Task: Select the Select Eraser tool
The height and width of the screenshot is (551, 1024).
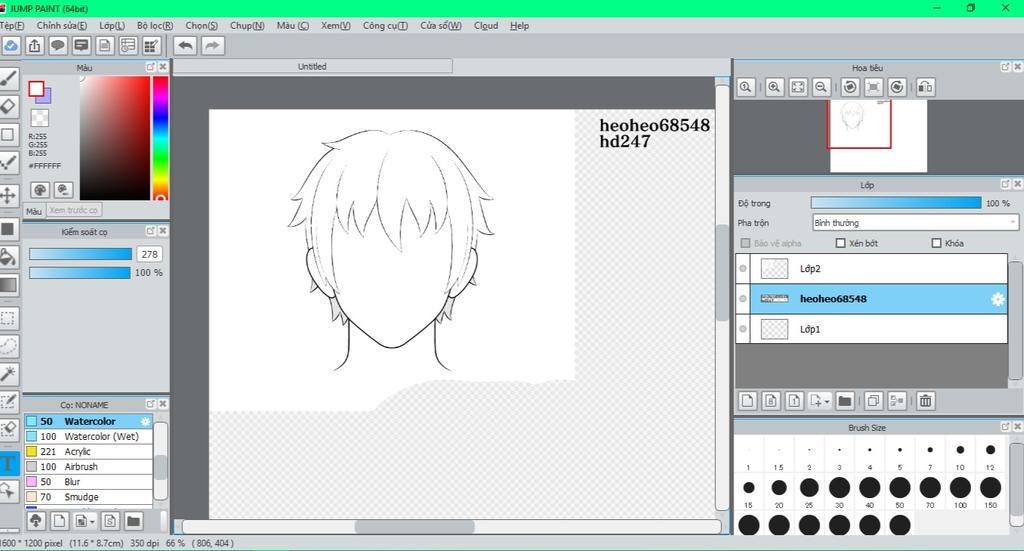Action: pos(8,430)
